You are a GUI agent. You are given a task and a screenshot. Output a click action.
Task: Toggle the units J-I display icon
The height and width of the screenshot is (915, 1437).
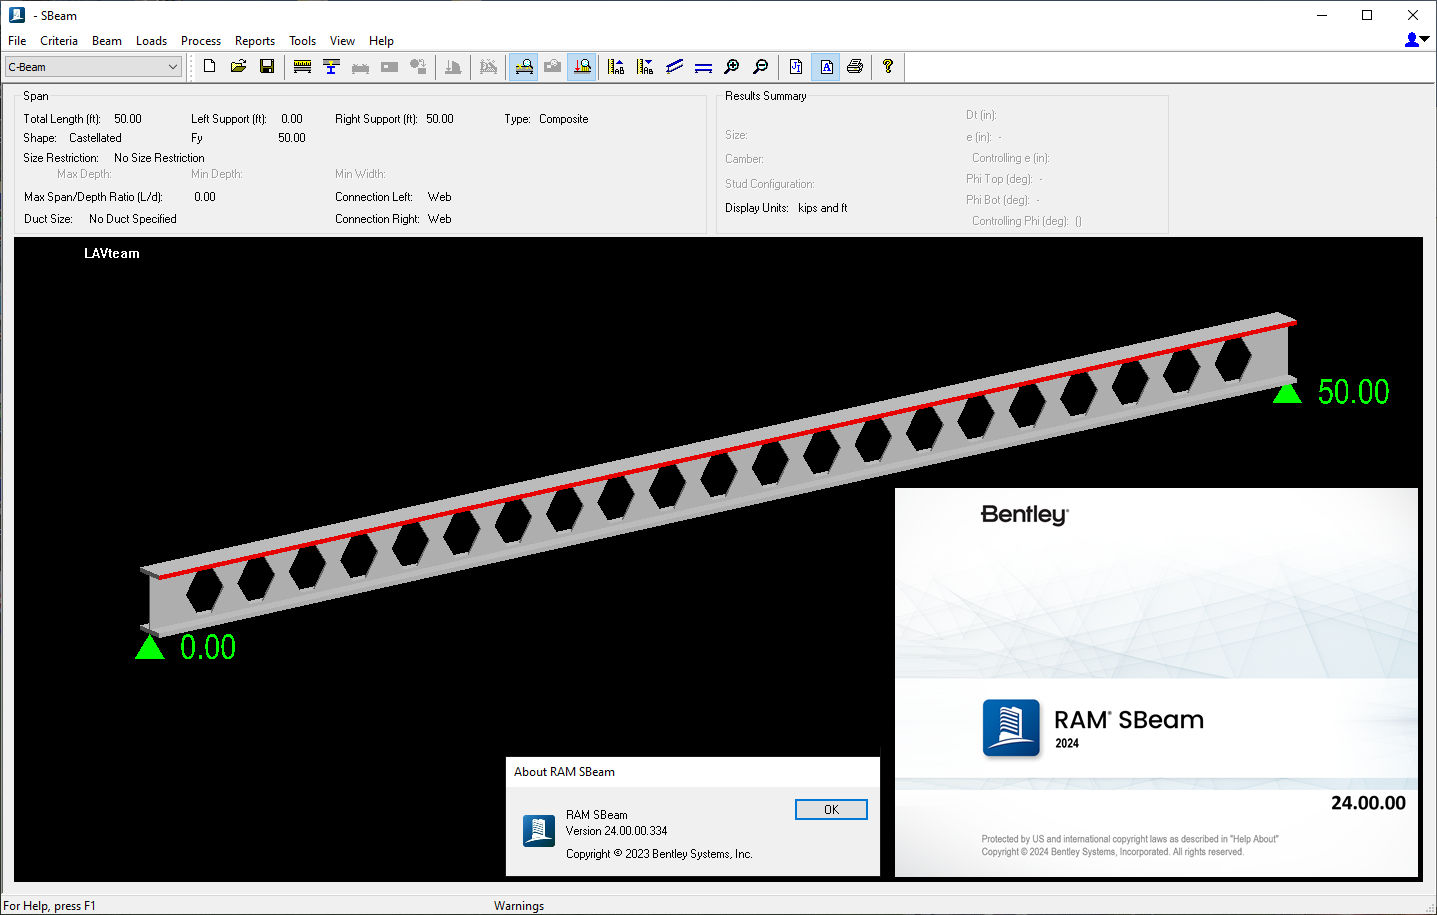pos(795,66)
